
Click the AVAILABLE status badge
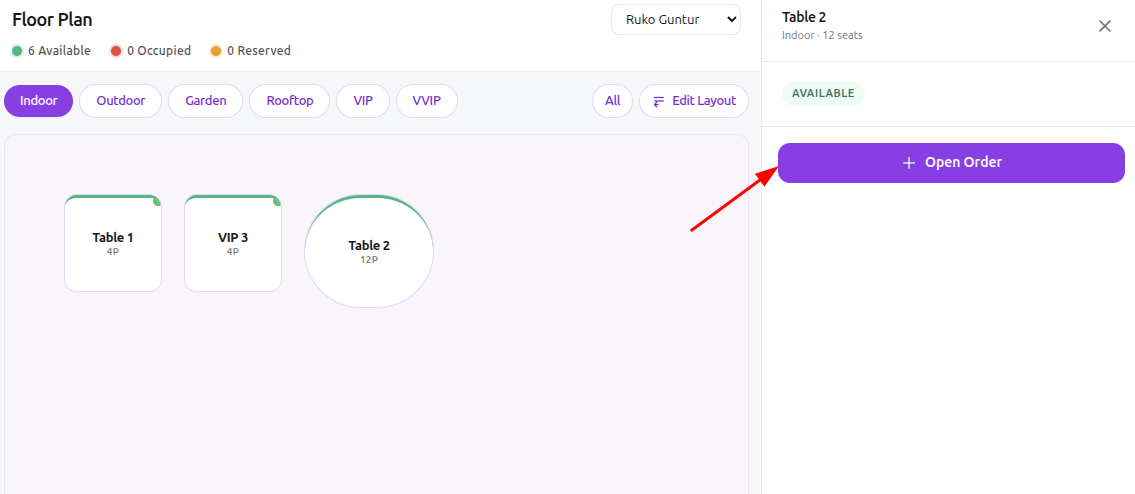coord(823,93)
